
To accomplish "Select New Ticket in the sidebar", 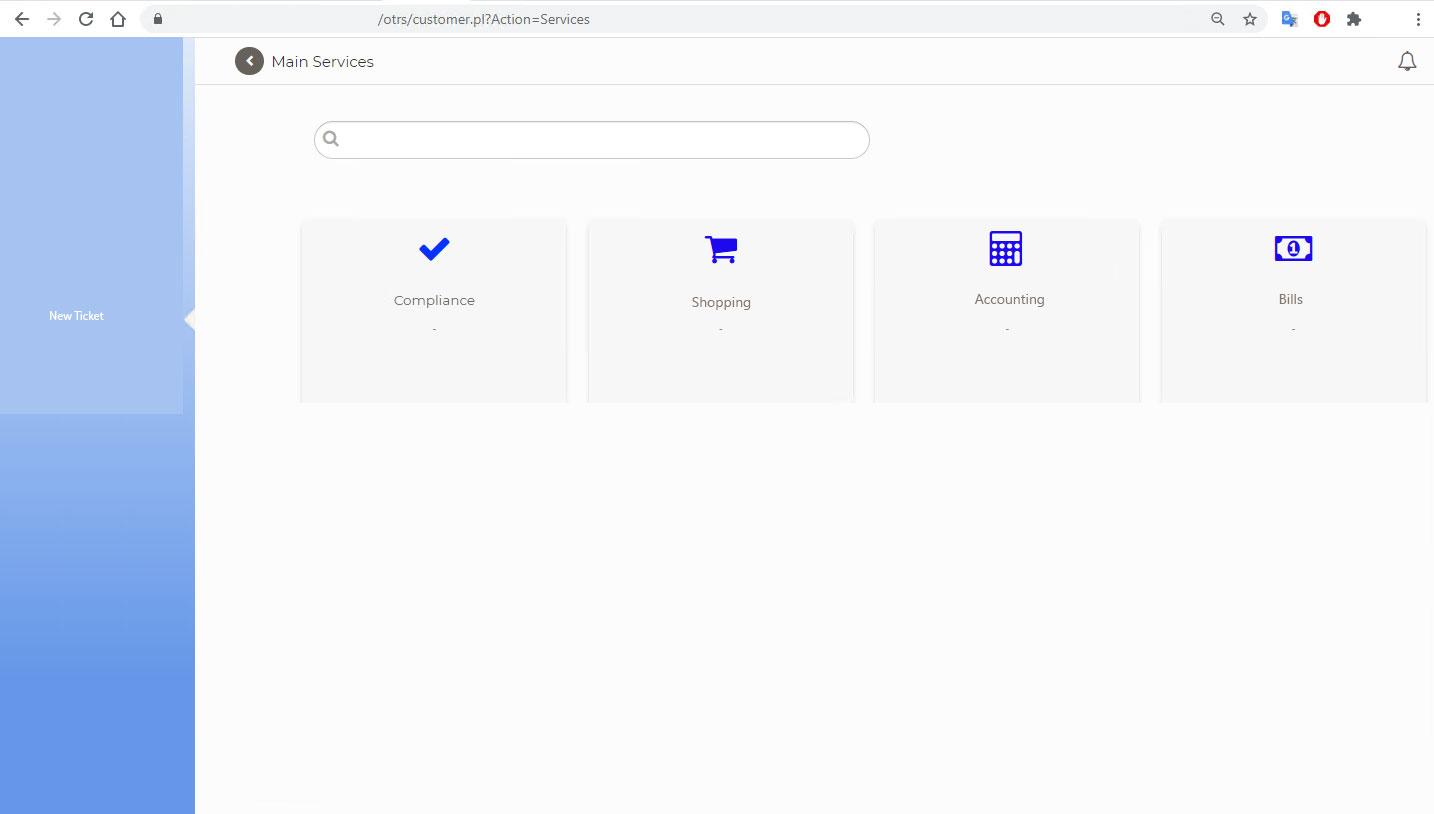I will (77, 316).
